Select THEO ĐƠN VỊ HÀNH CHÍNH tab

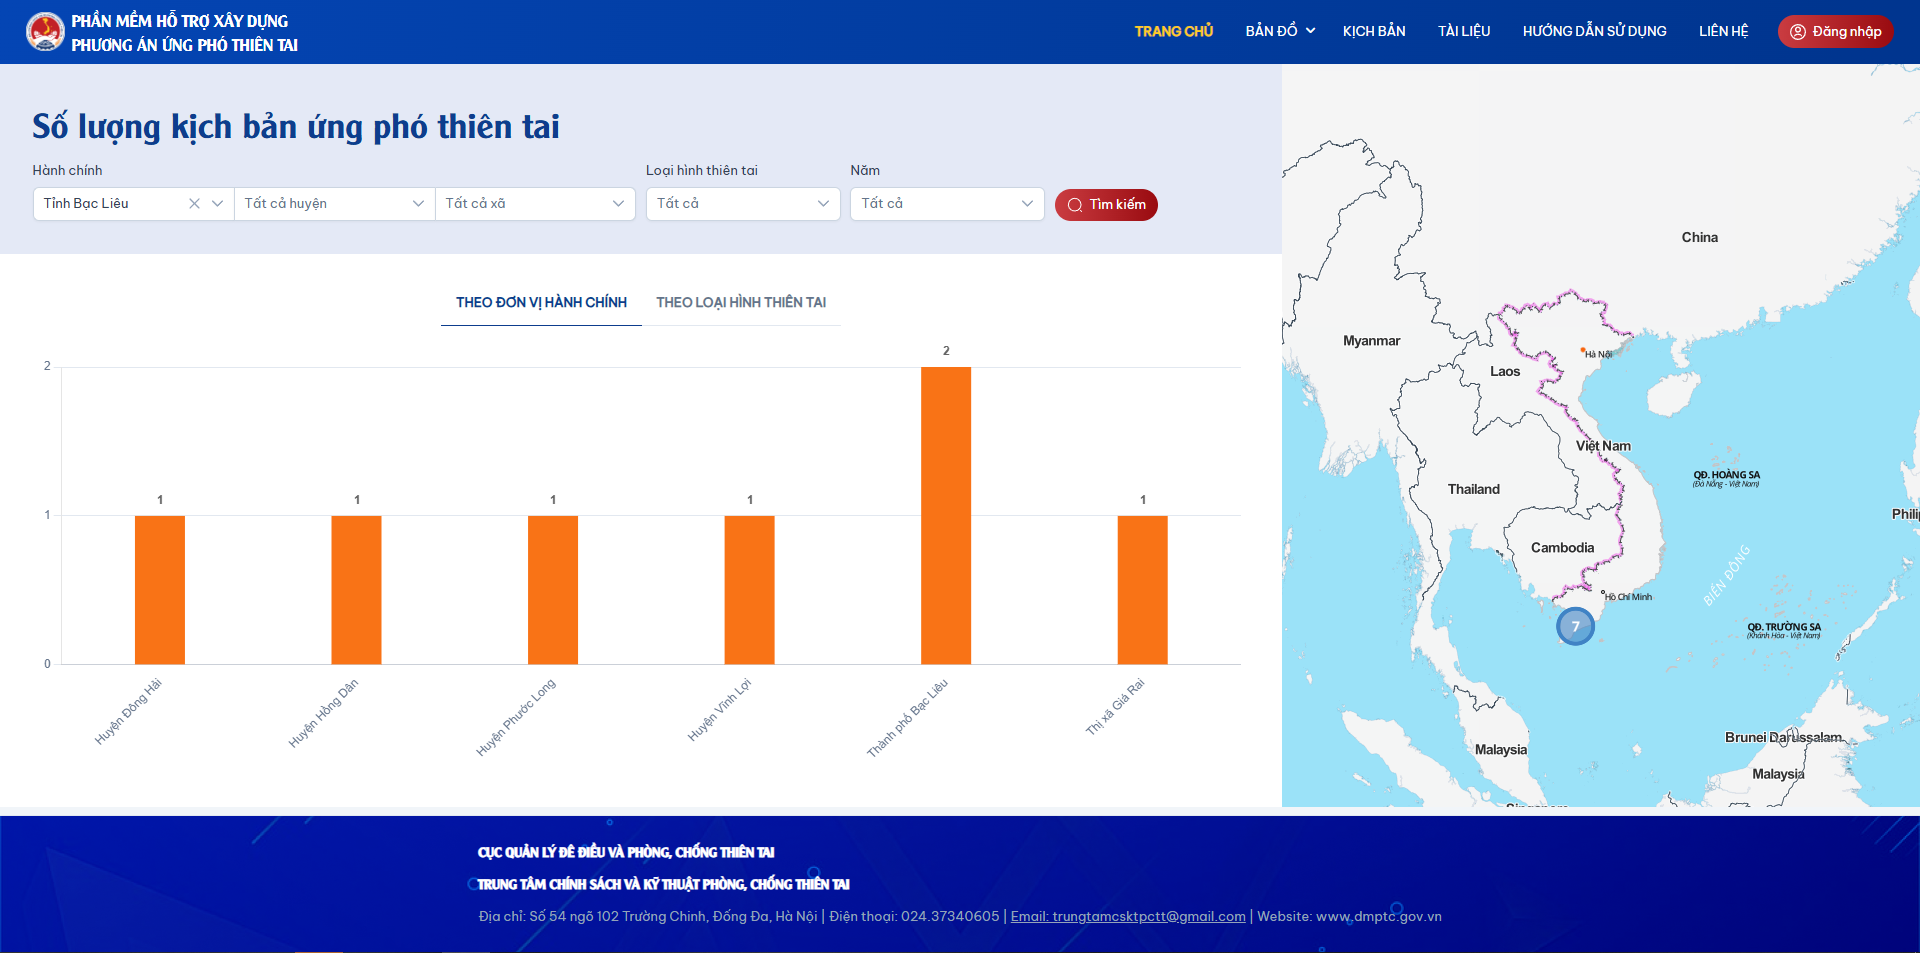(x=541, y=303)
